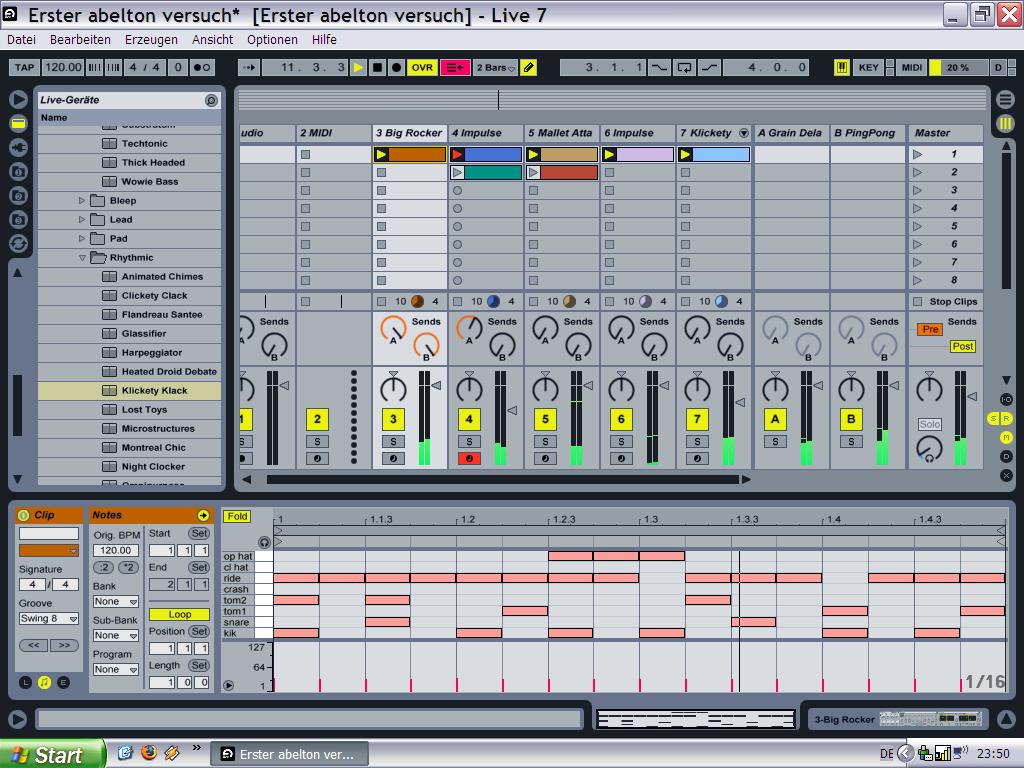
Task: Switch to Session view selector icon
Action: click(1005, 123)
